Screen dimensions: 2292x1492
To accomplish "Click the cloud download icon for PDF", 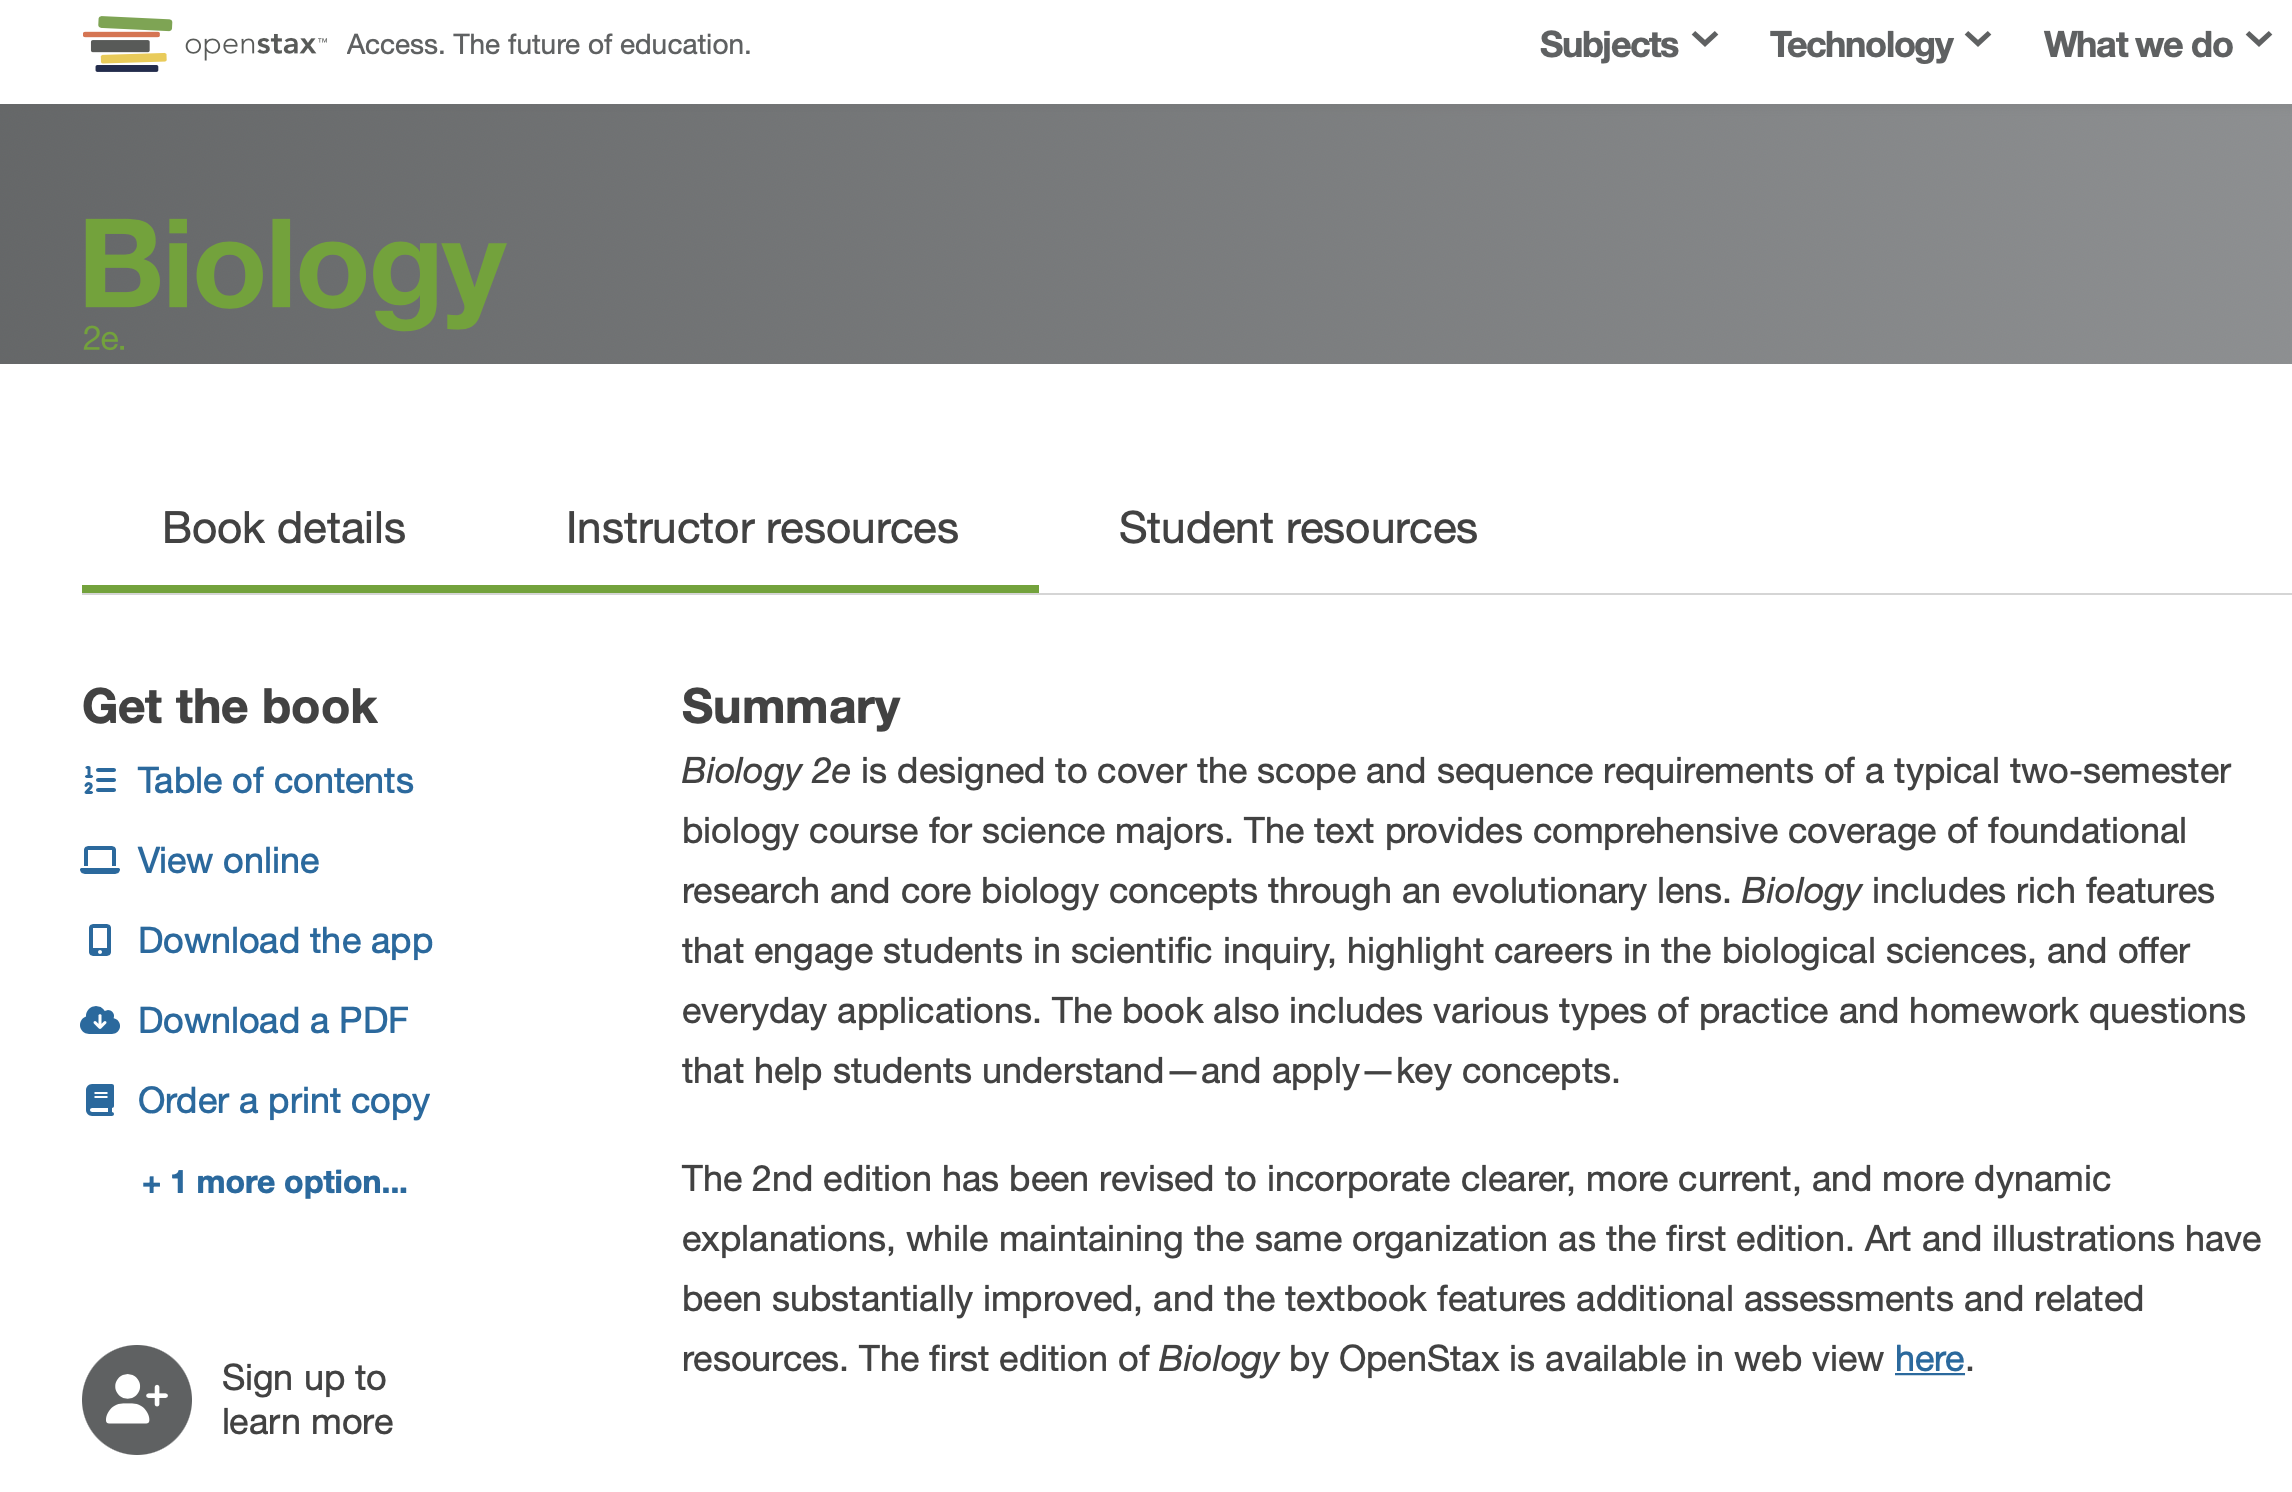I will 100,1020.
